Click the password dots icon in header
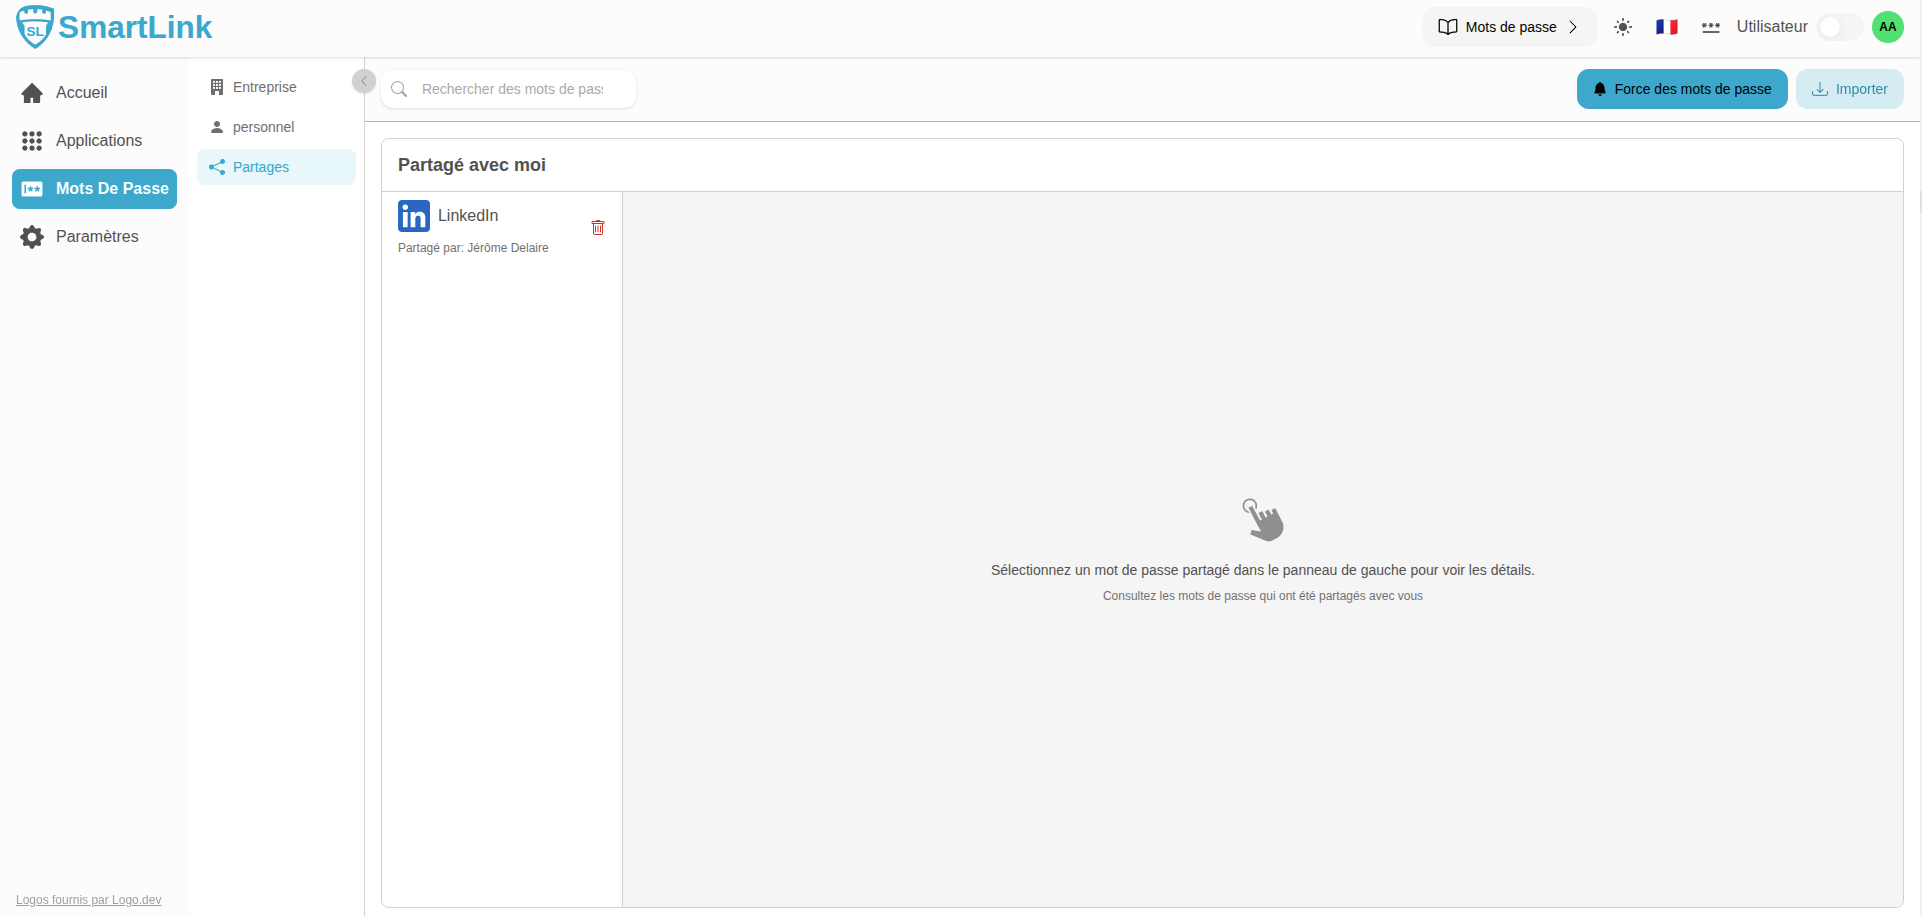1922x916 pixels. pyautogui.click(x=1711, y=27)
